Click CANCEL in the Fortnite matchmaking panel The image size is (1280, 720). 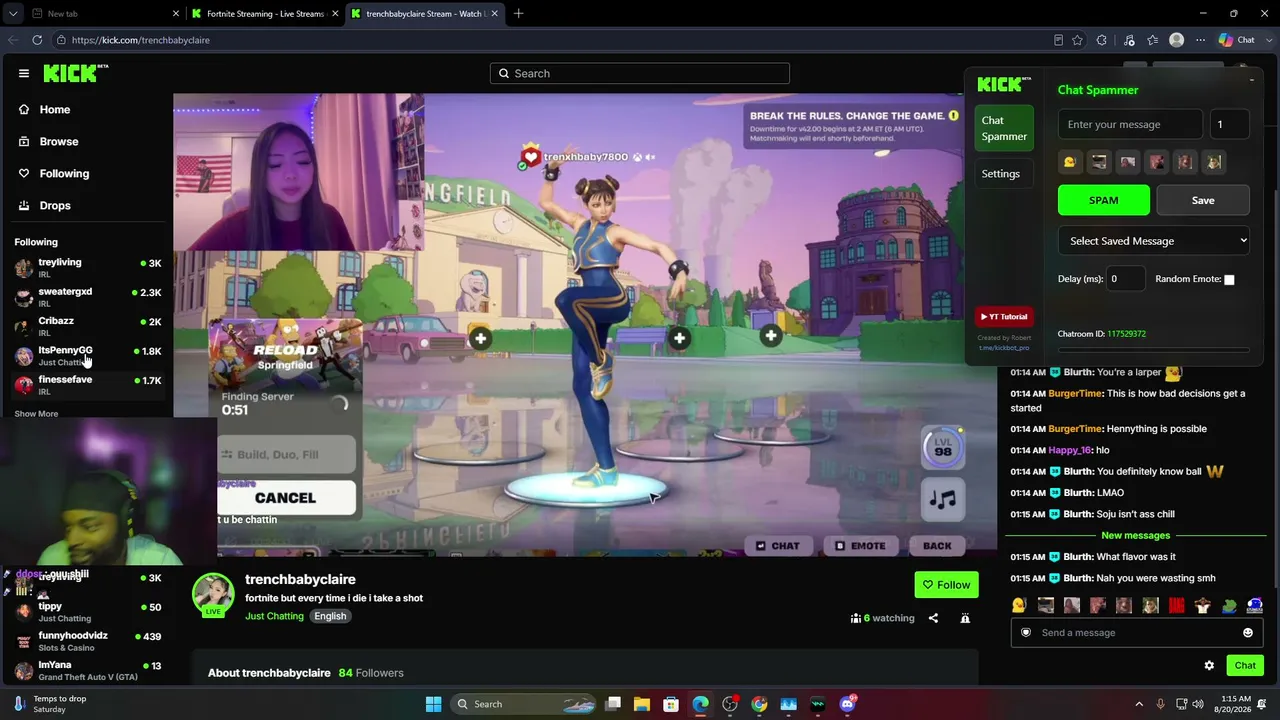[285, 498]
